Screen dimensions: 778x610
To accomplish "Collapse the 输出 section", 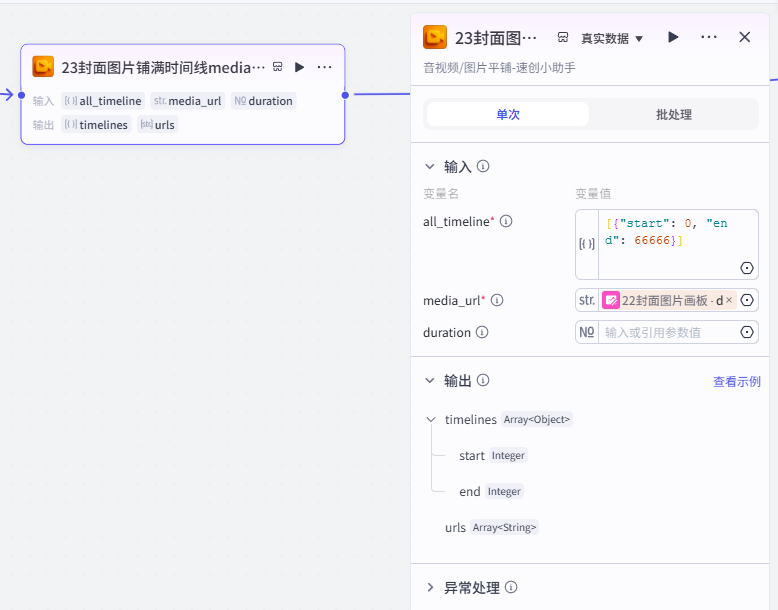I will (430, 381).
